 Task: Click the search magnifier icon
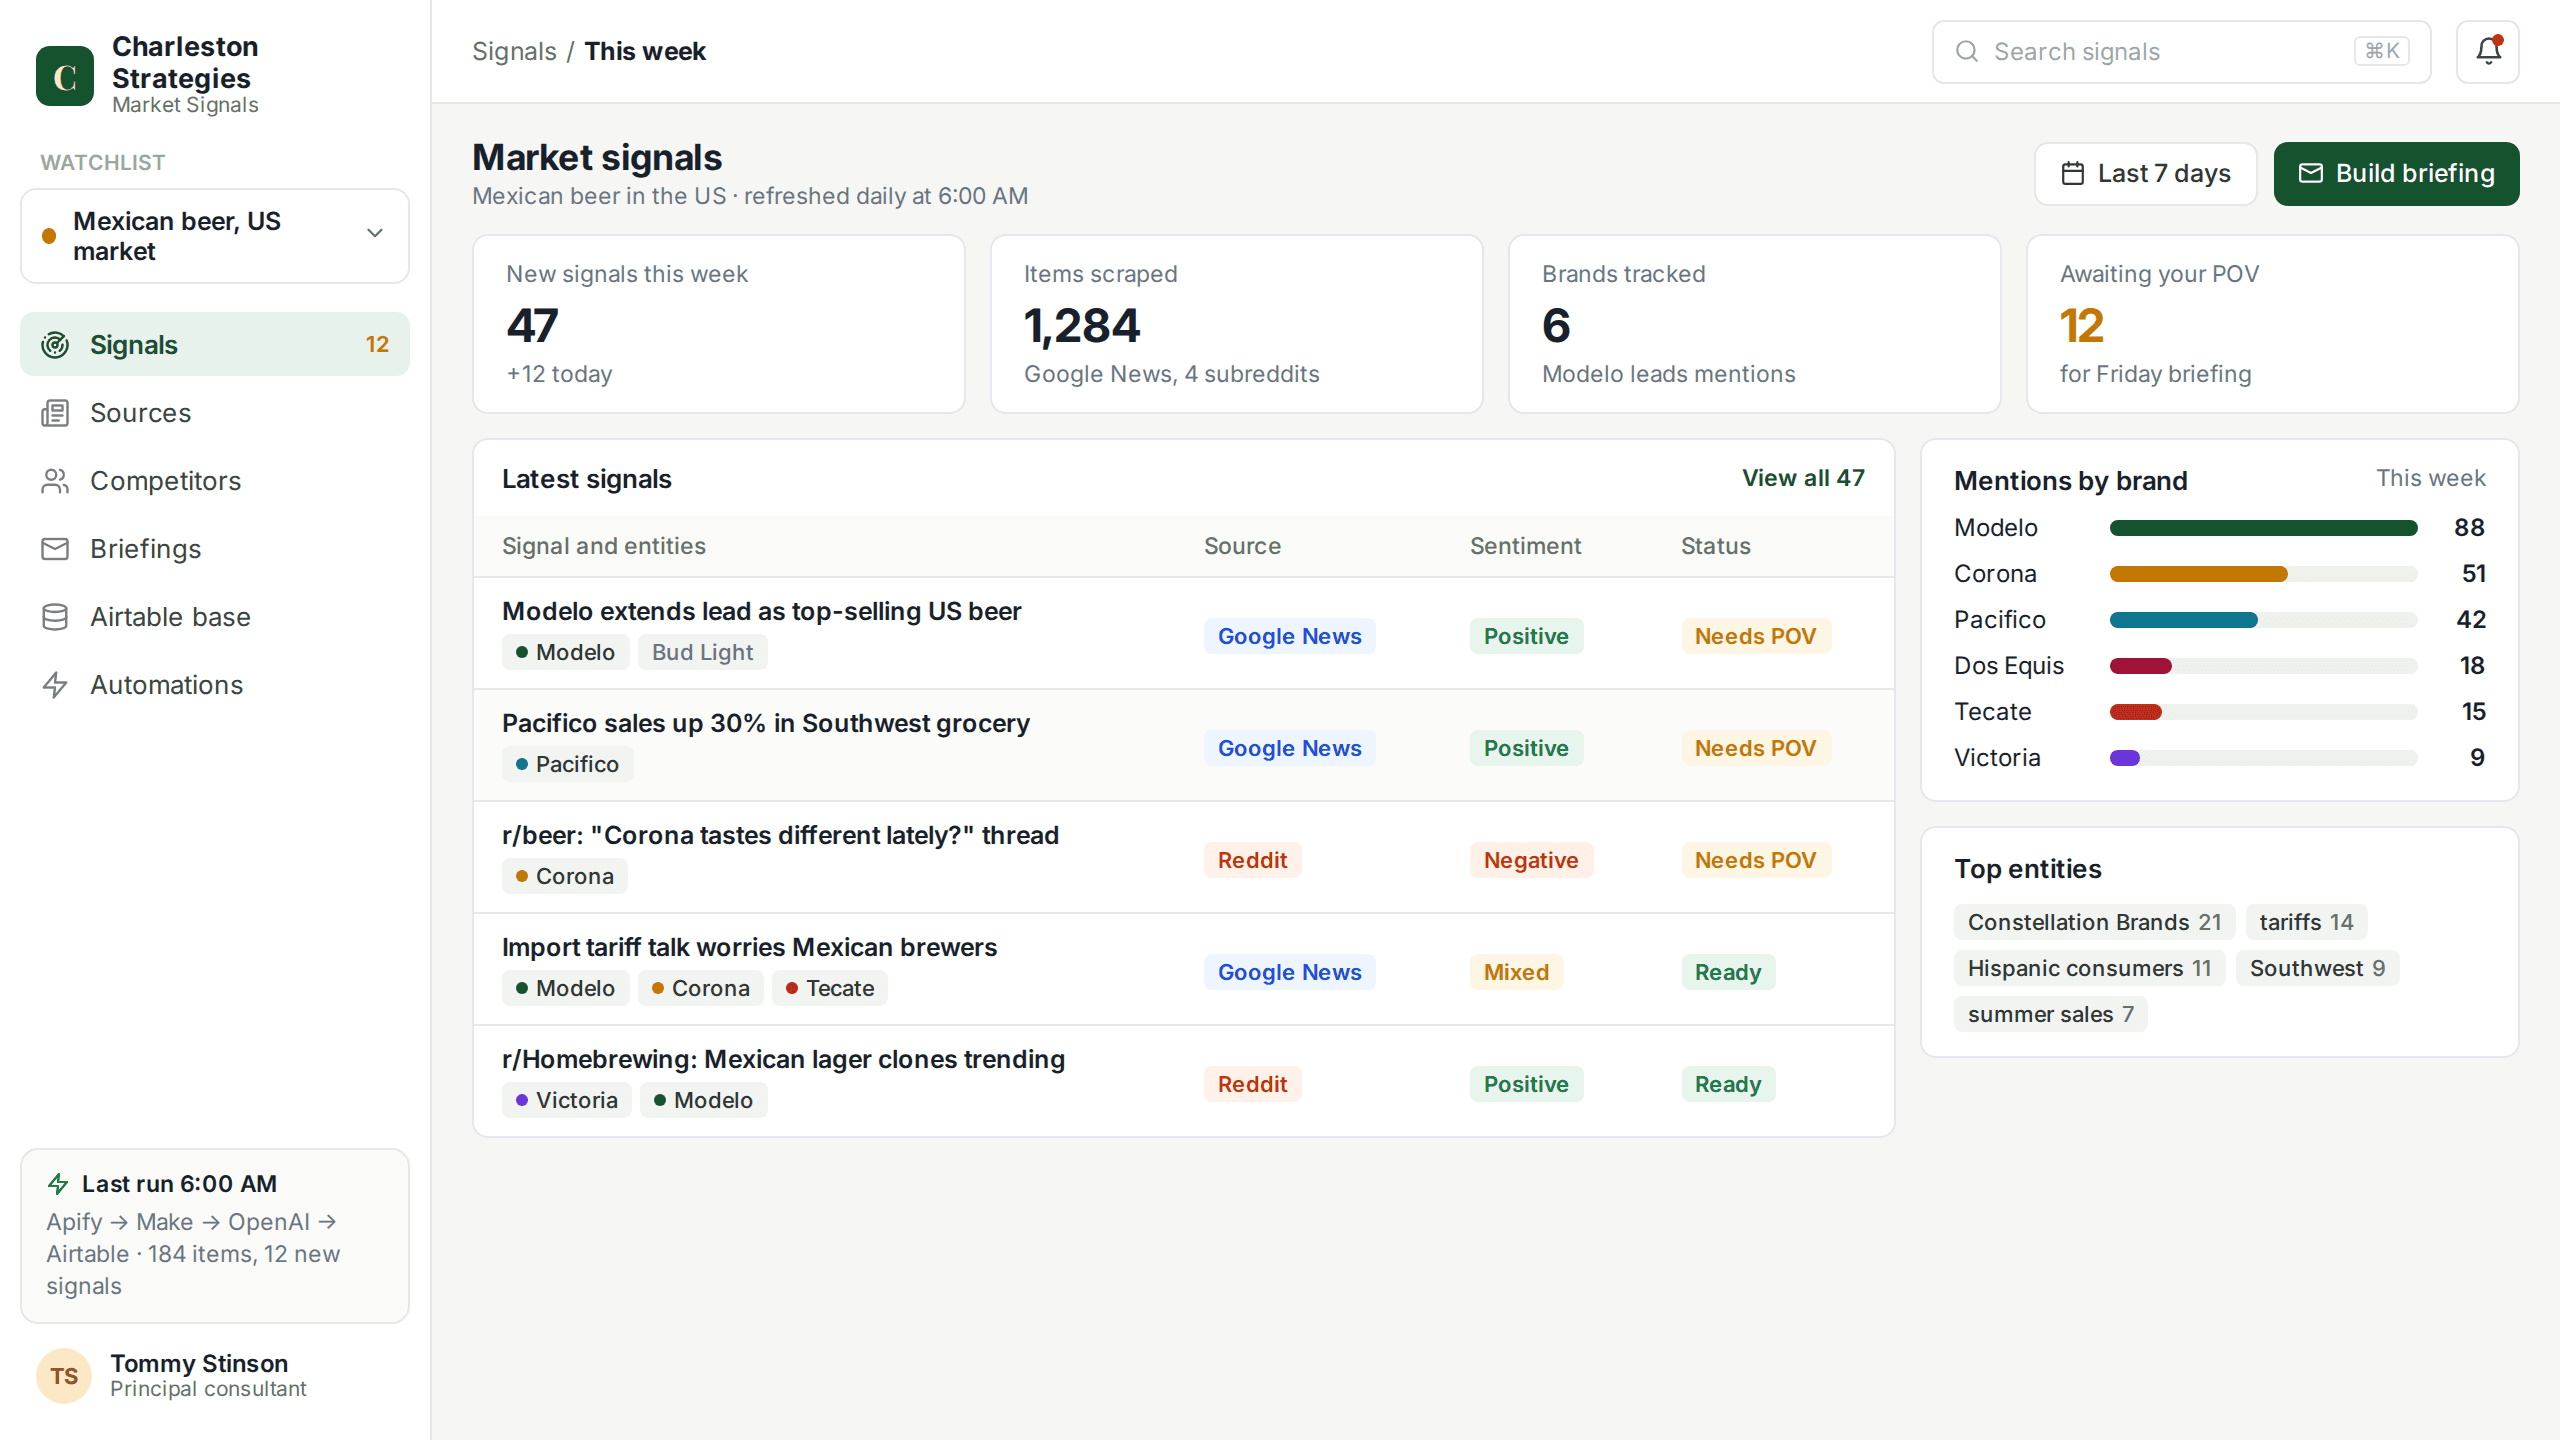1967,52
